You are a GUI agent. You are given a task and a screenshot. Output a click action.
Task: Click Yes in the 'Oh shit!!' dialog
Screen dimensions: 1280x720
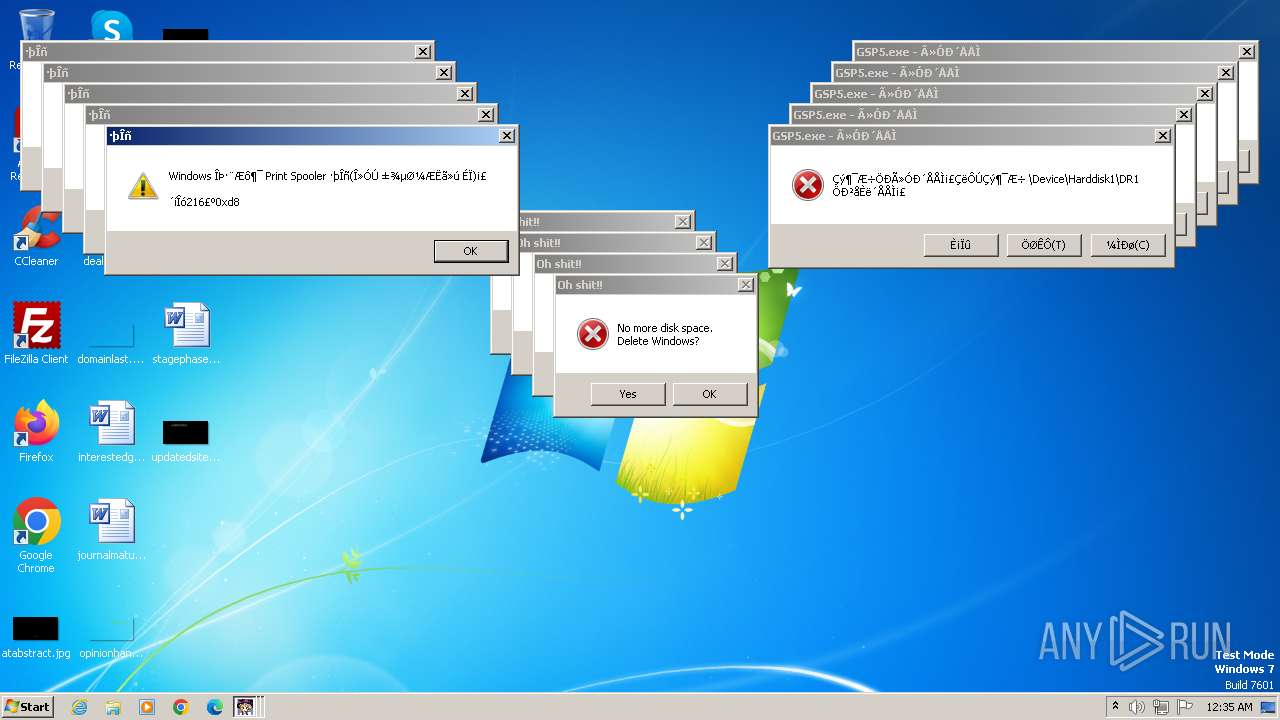pos(628,394)
